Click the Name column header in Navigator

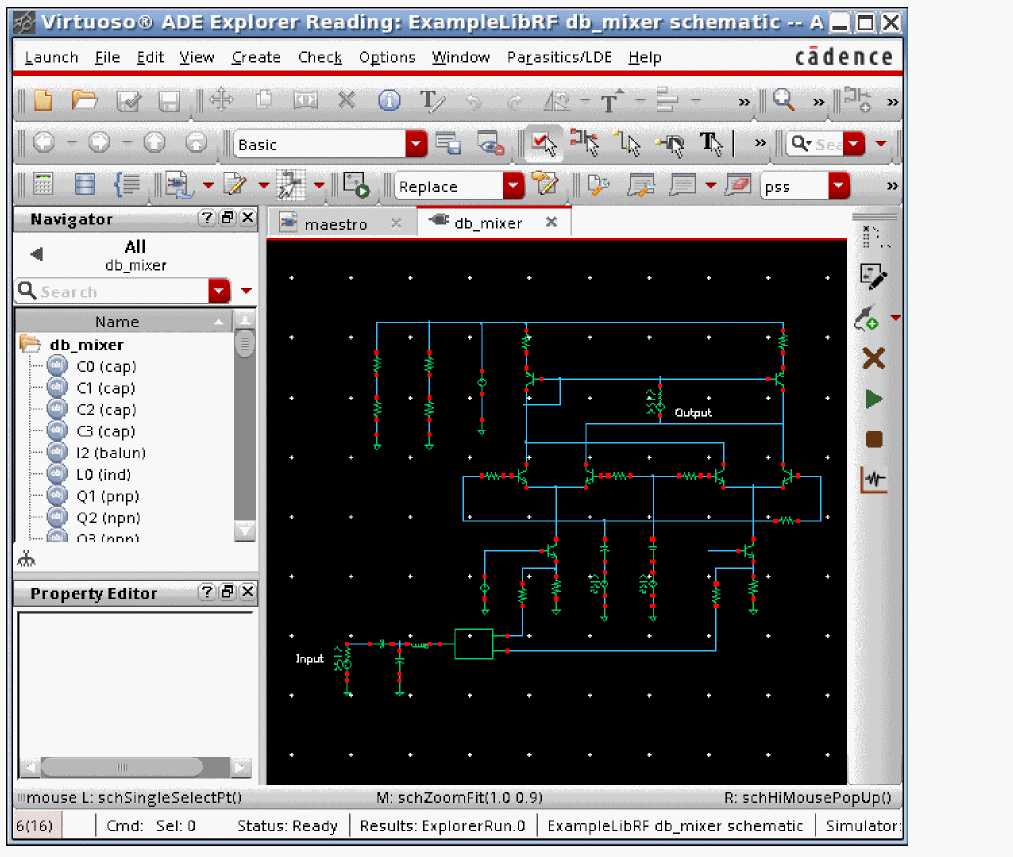117,321
